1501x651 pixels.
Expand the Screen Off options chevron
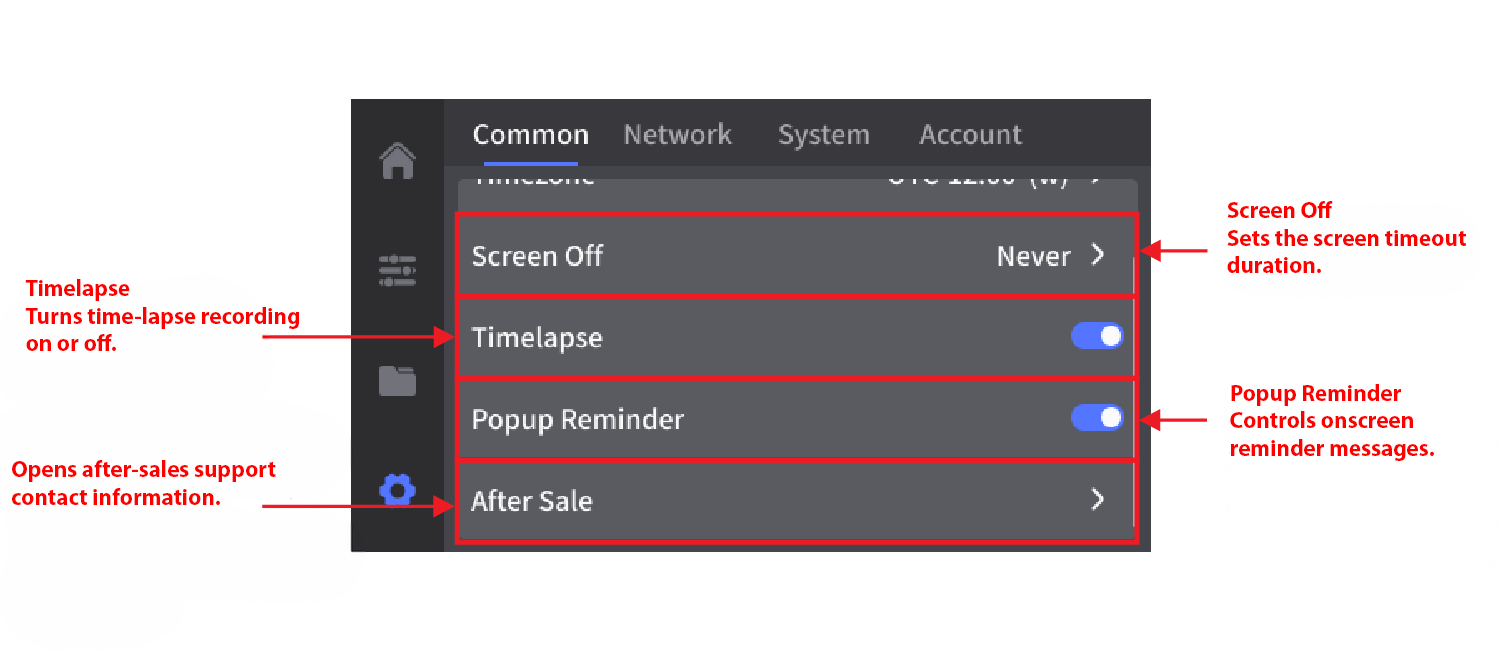(1097, 256)
